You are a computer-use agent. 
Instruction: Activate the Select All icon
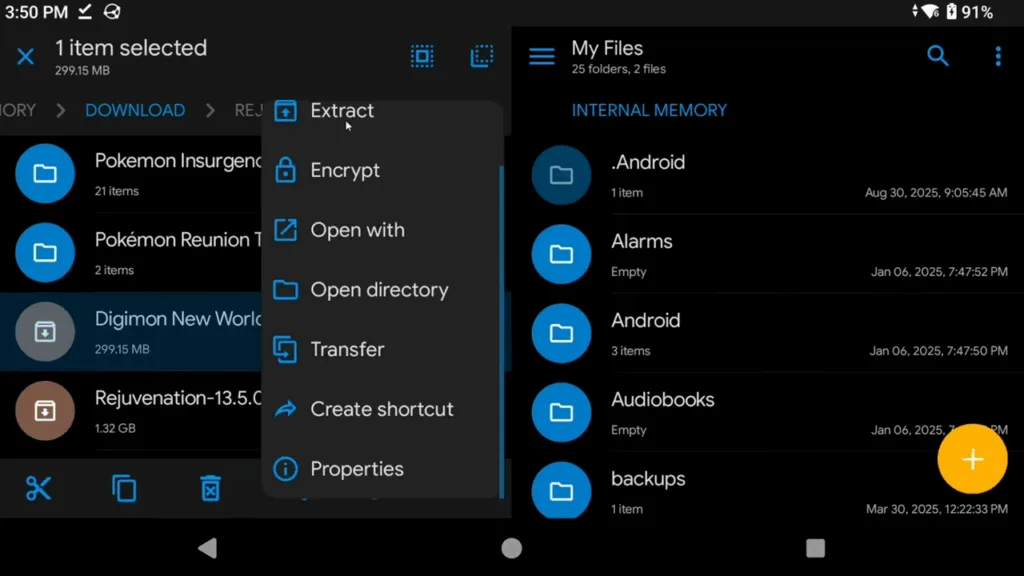(422, 56)
